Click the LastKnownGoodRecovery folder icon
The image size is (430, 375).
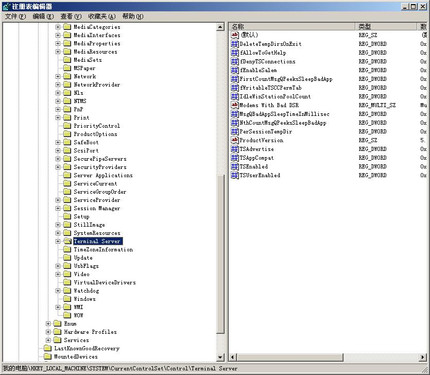48,348
